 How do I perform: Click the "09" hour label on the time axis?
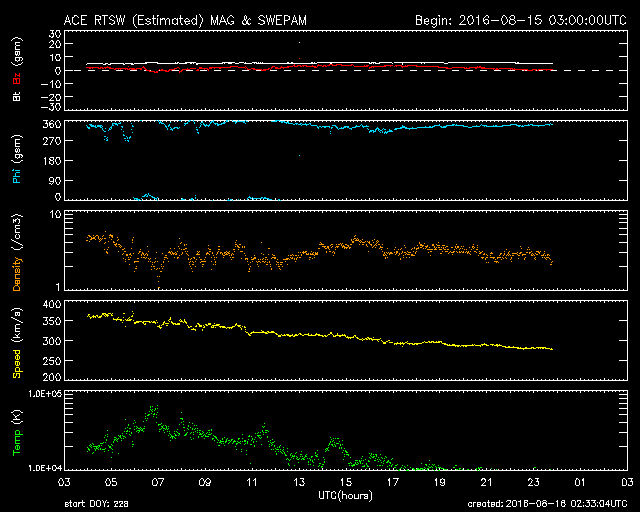coord(205,482)
